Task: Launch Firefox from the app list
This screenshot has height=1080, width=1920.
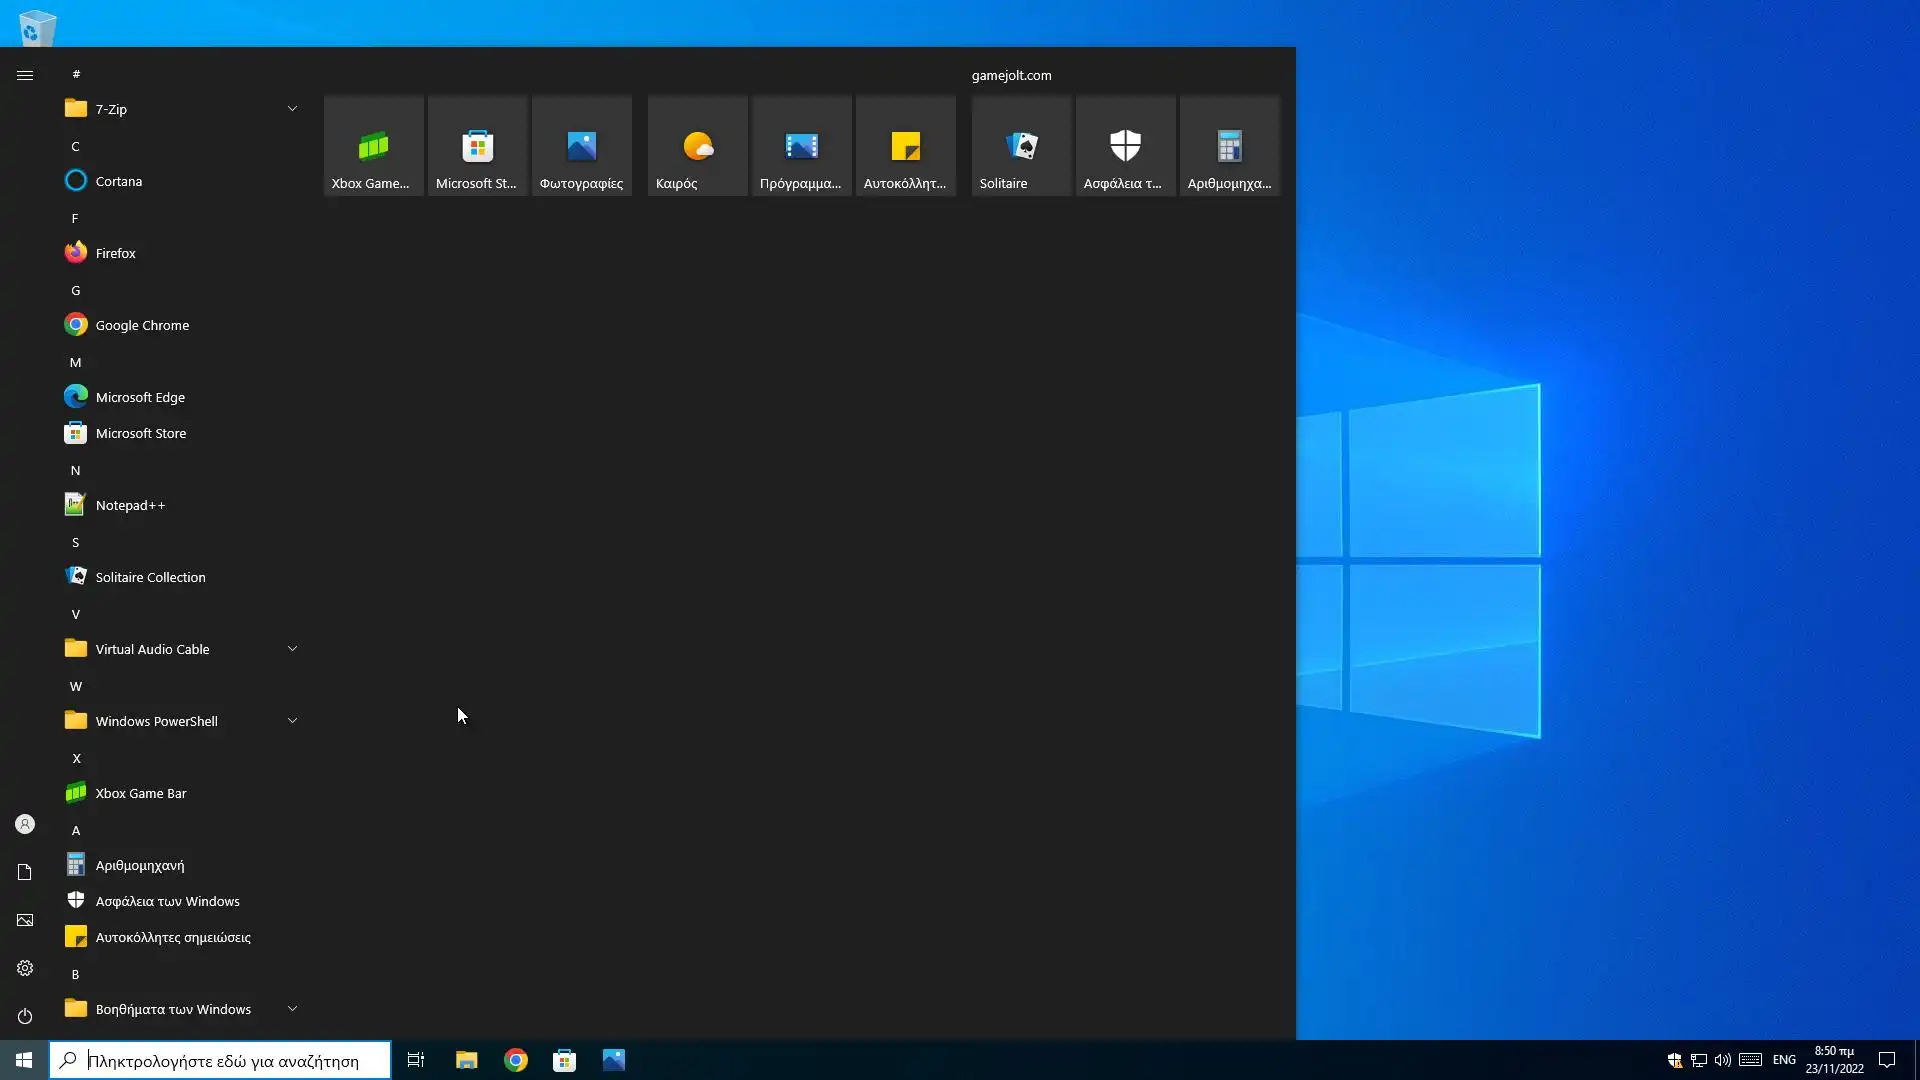Action: [115, 253]
